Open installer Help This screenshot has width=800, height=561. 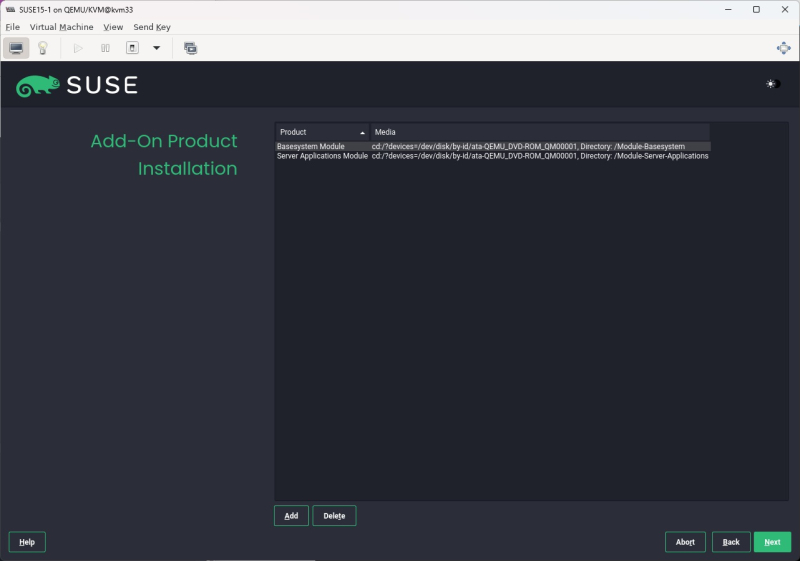(27, 542)
